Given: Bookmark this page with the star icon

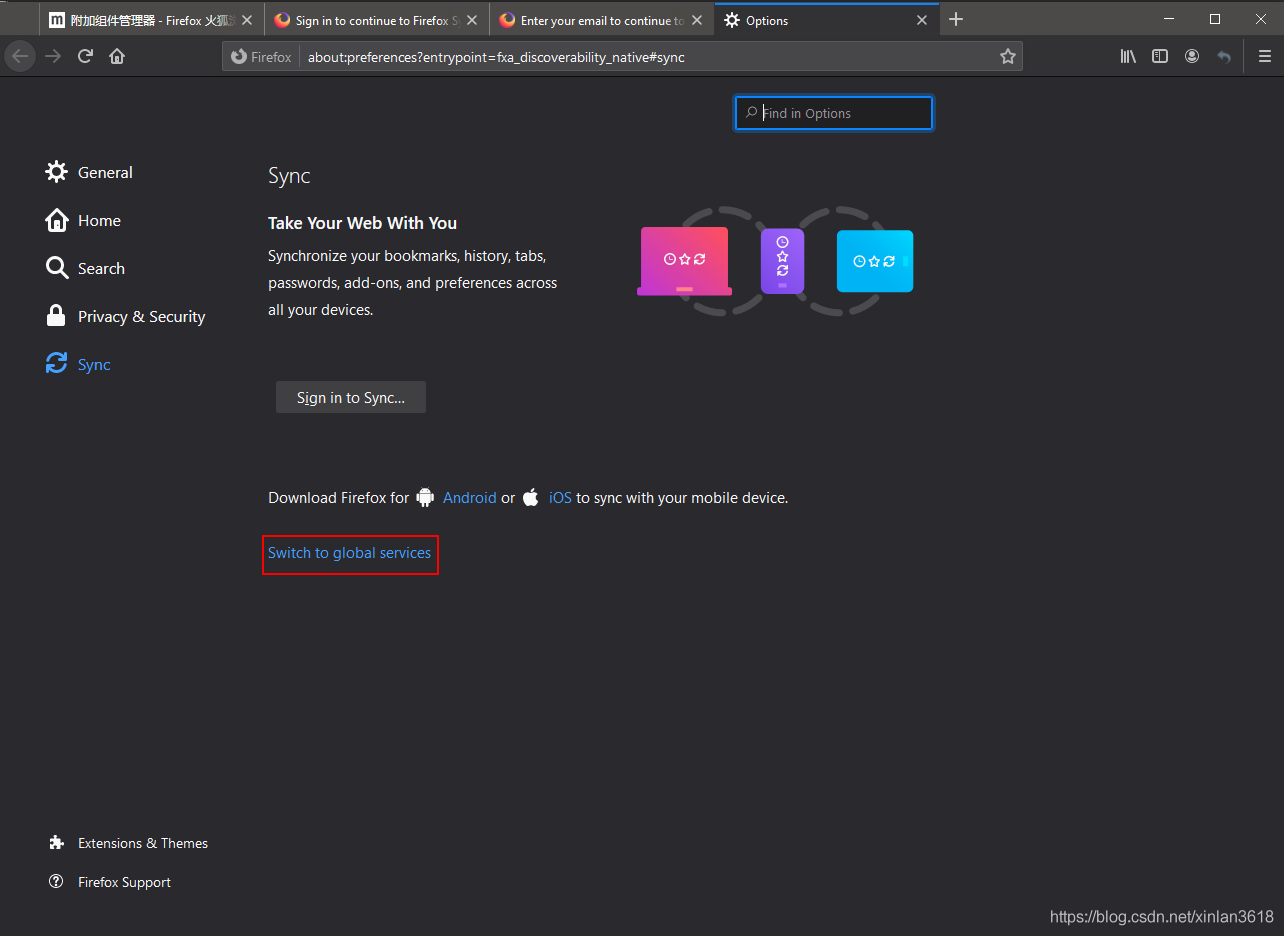Looking at the screenshot, I should pos(1008,57).
